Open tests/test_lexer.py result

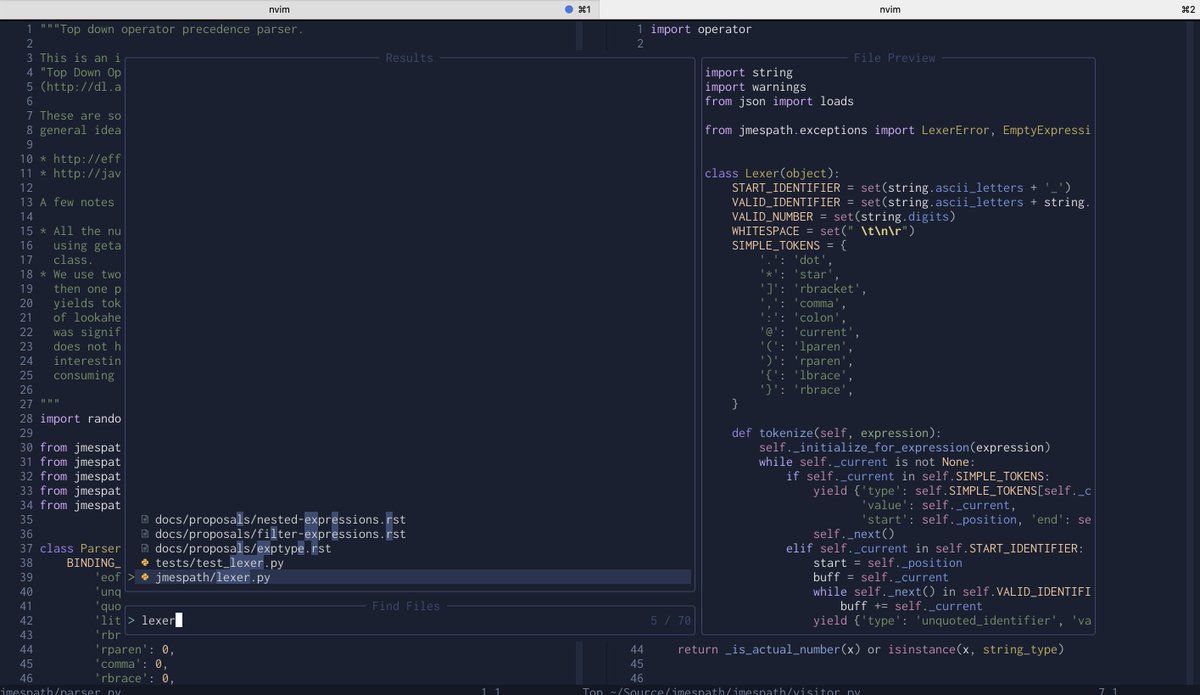pos(219,563)
